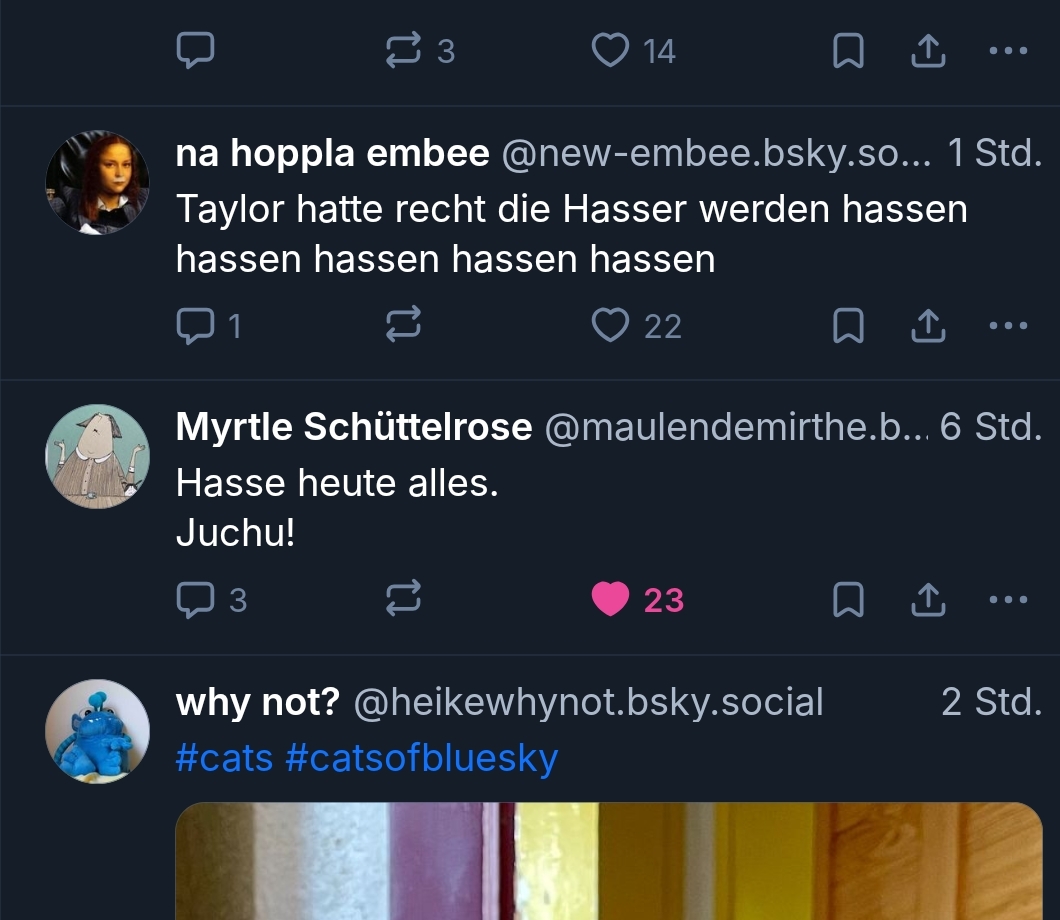Open the #catsofbluesky hashtag
This screenshot has width=1060, height=920.
(421, 758)
